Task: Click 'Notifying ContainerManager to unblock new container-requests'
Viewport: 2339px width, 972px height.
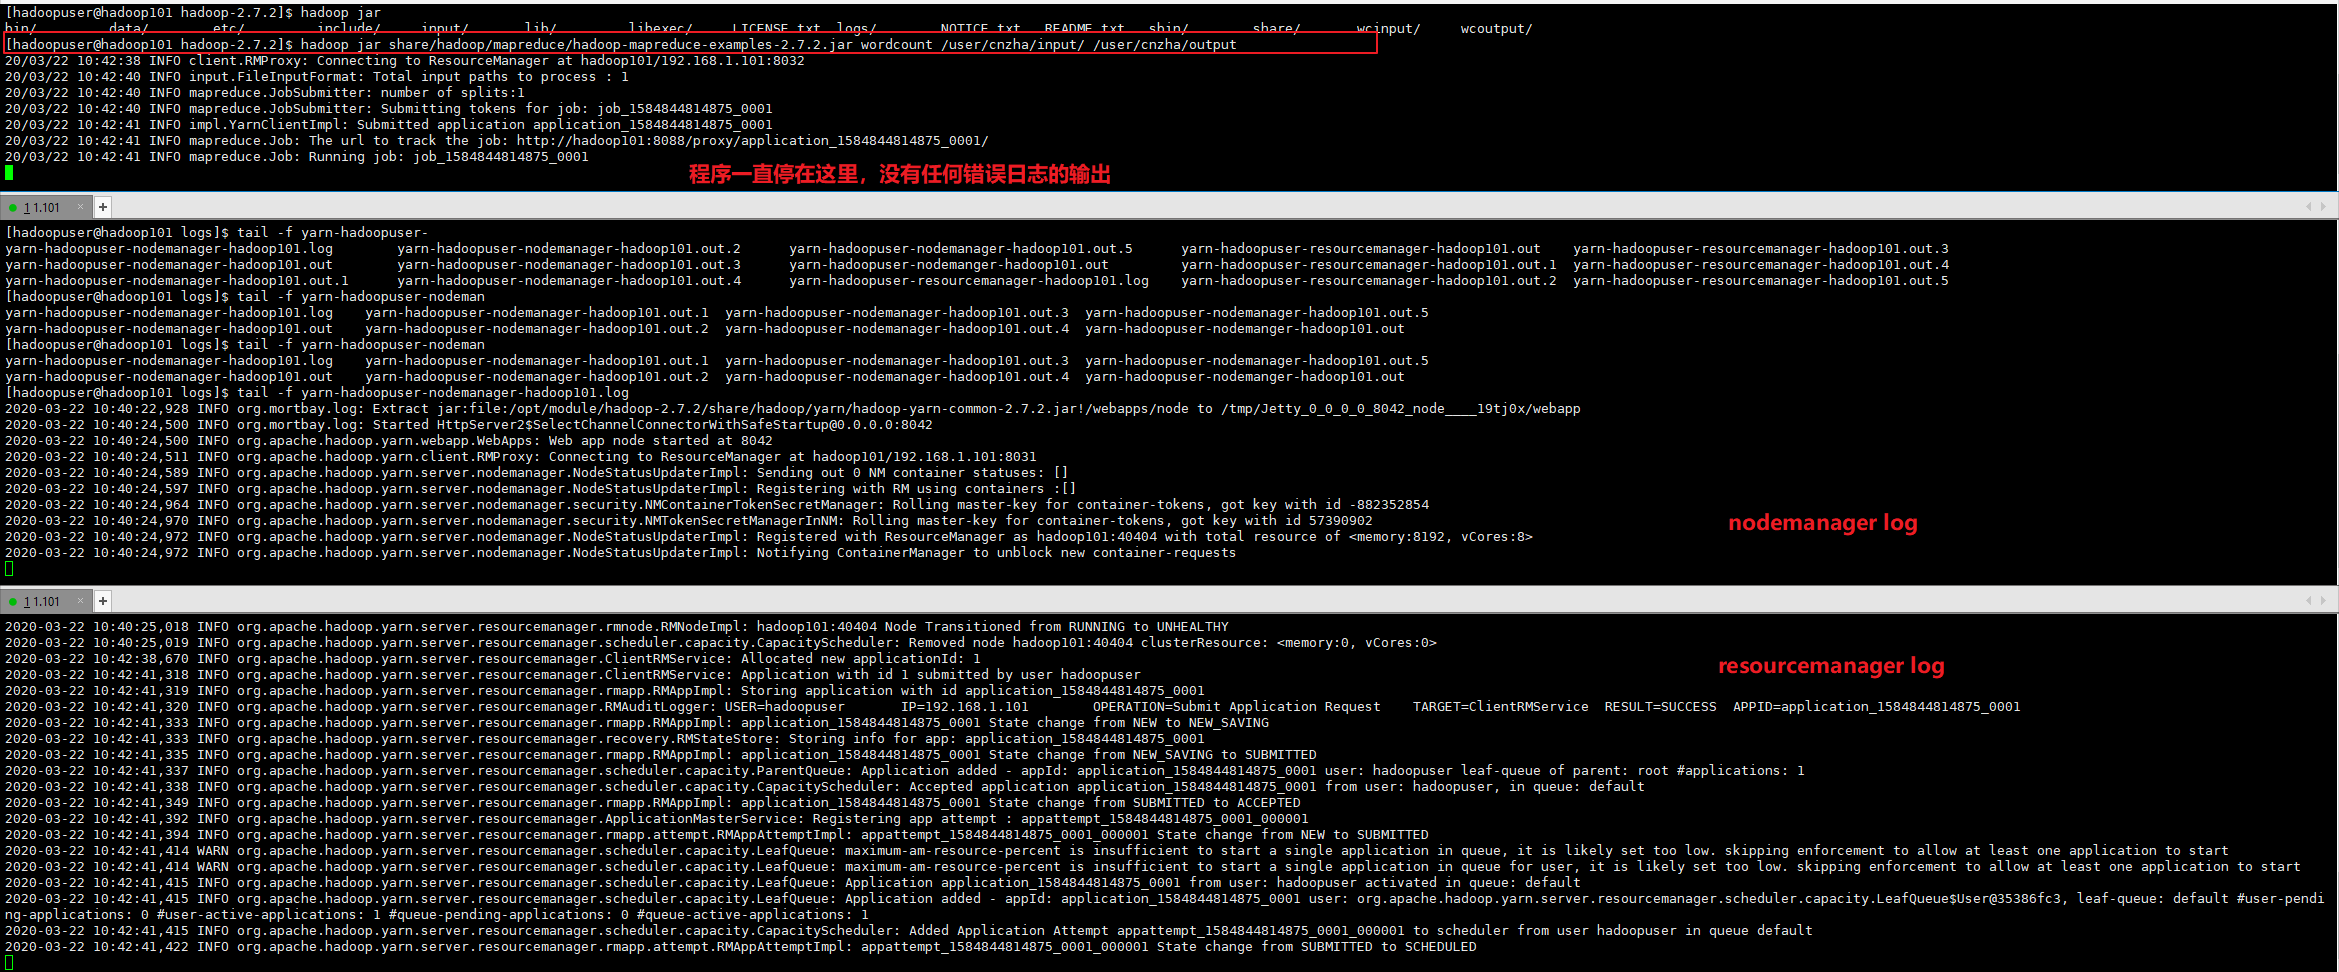Action: coord(996,553)
